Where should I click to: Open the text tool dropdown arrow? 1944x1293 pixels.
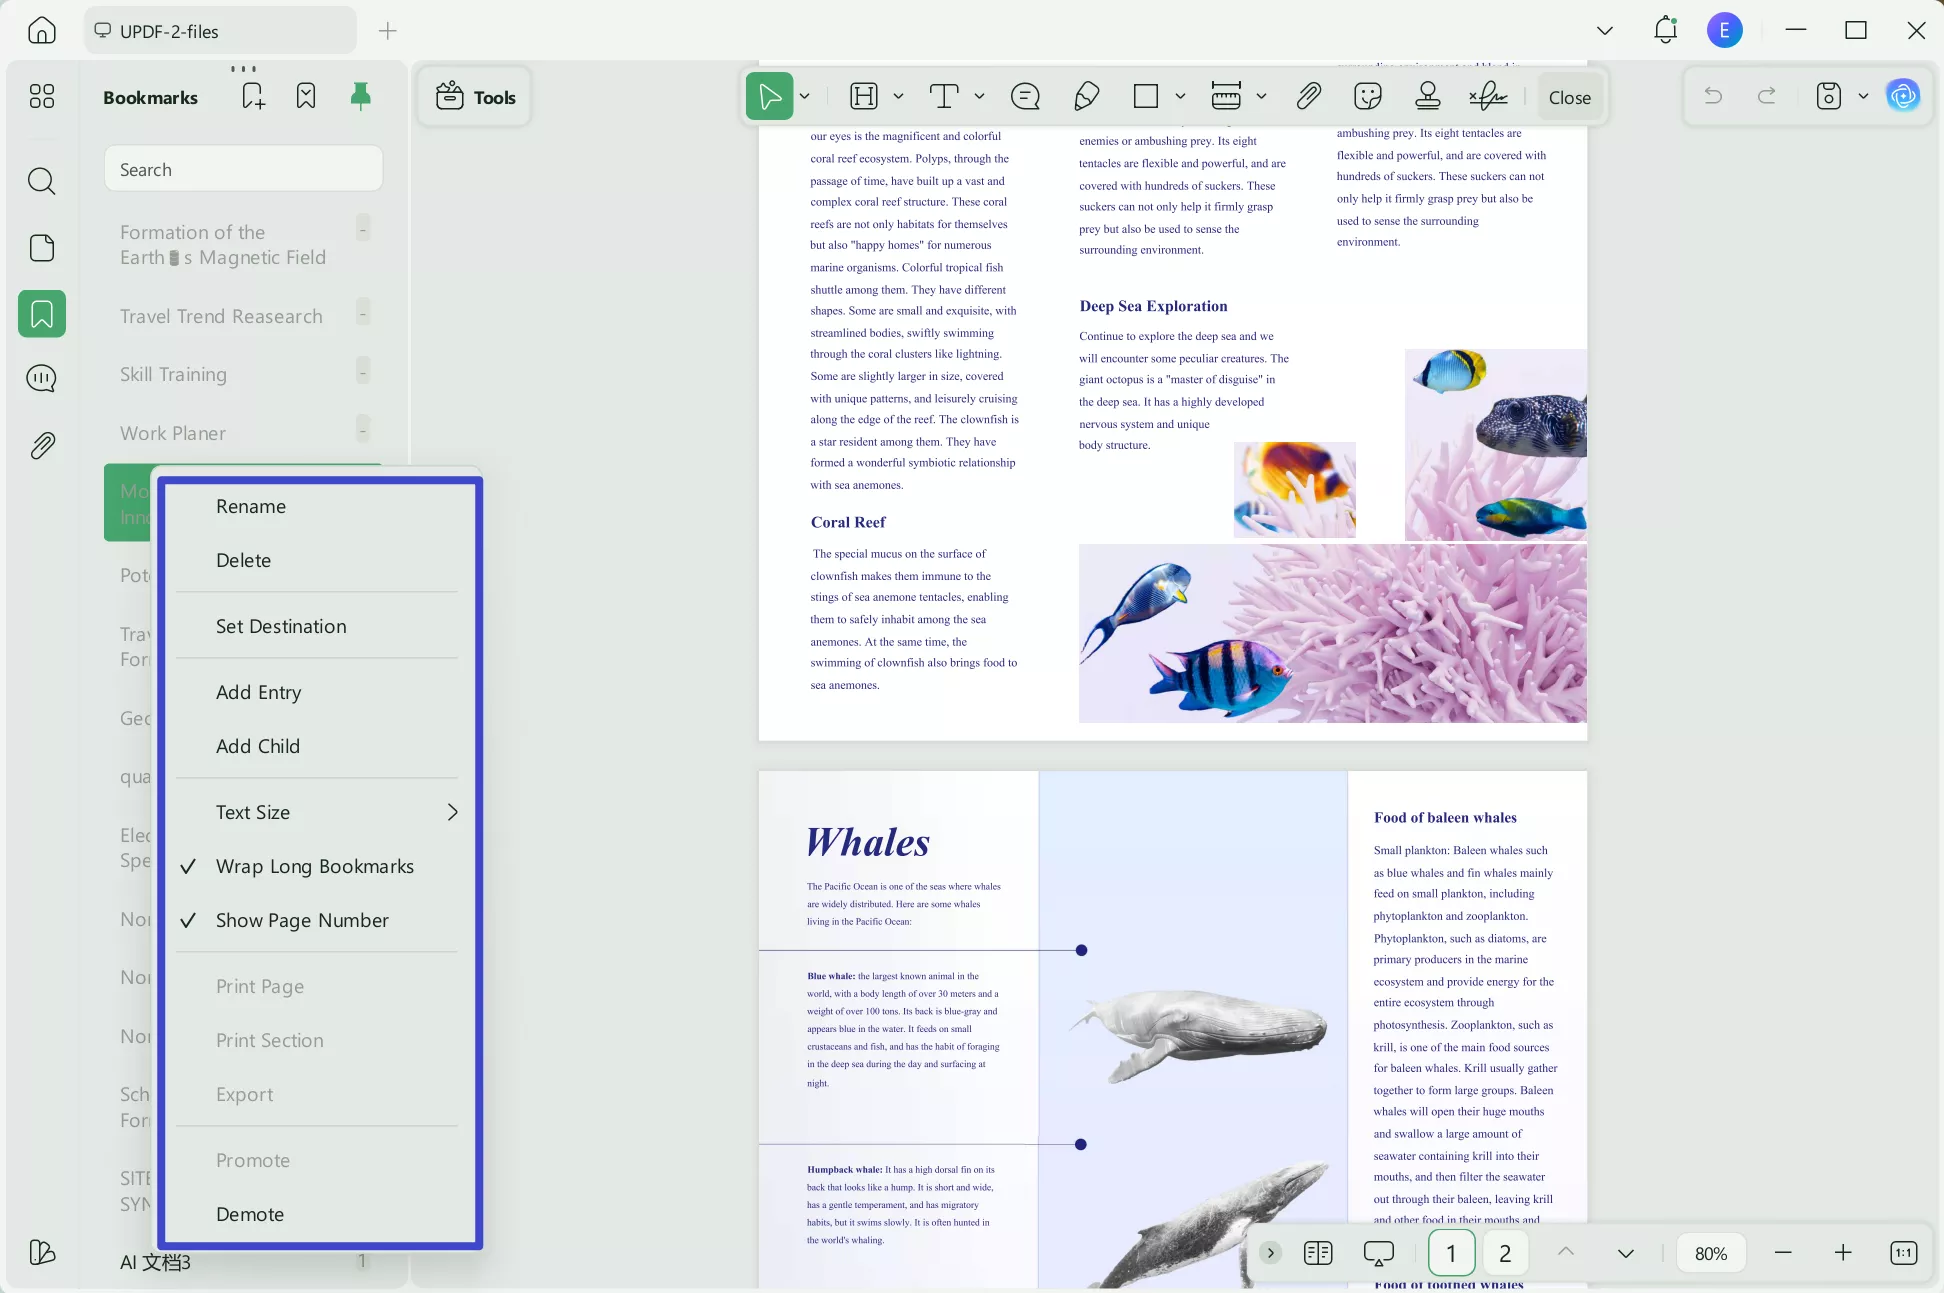(979, 96)
